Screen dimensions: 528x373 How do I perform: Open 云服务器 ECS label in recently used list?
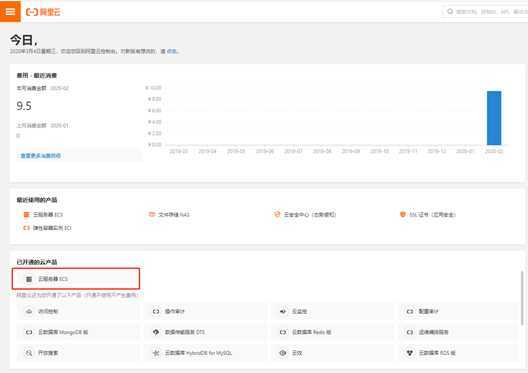[x=48, y=214]
